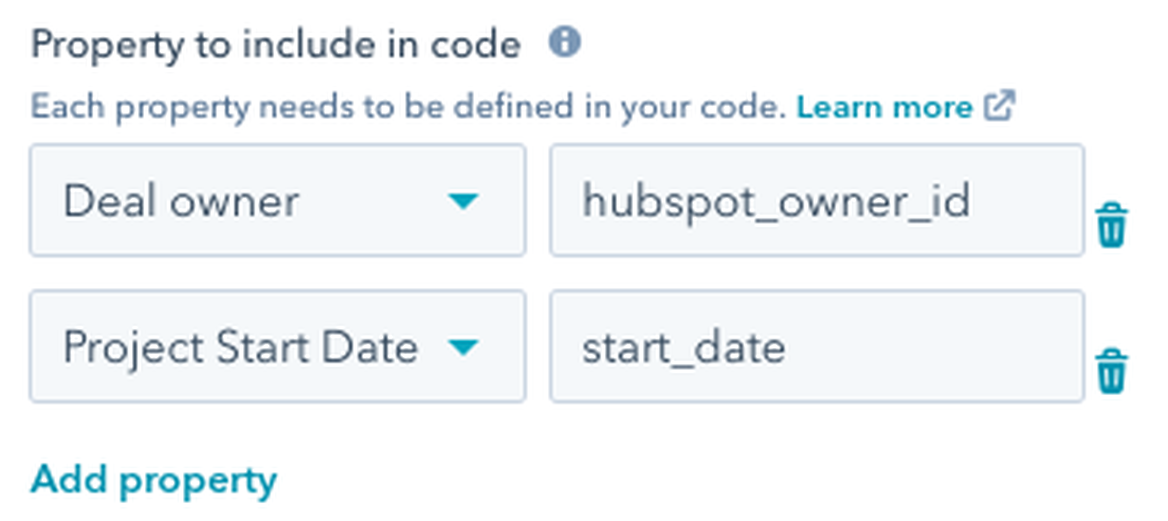Open the Project Start Date property selector

point(277,346)
